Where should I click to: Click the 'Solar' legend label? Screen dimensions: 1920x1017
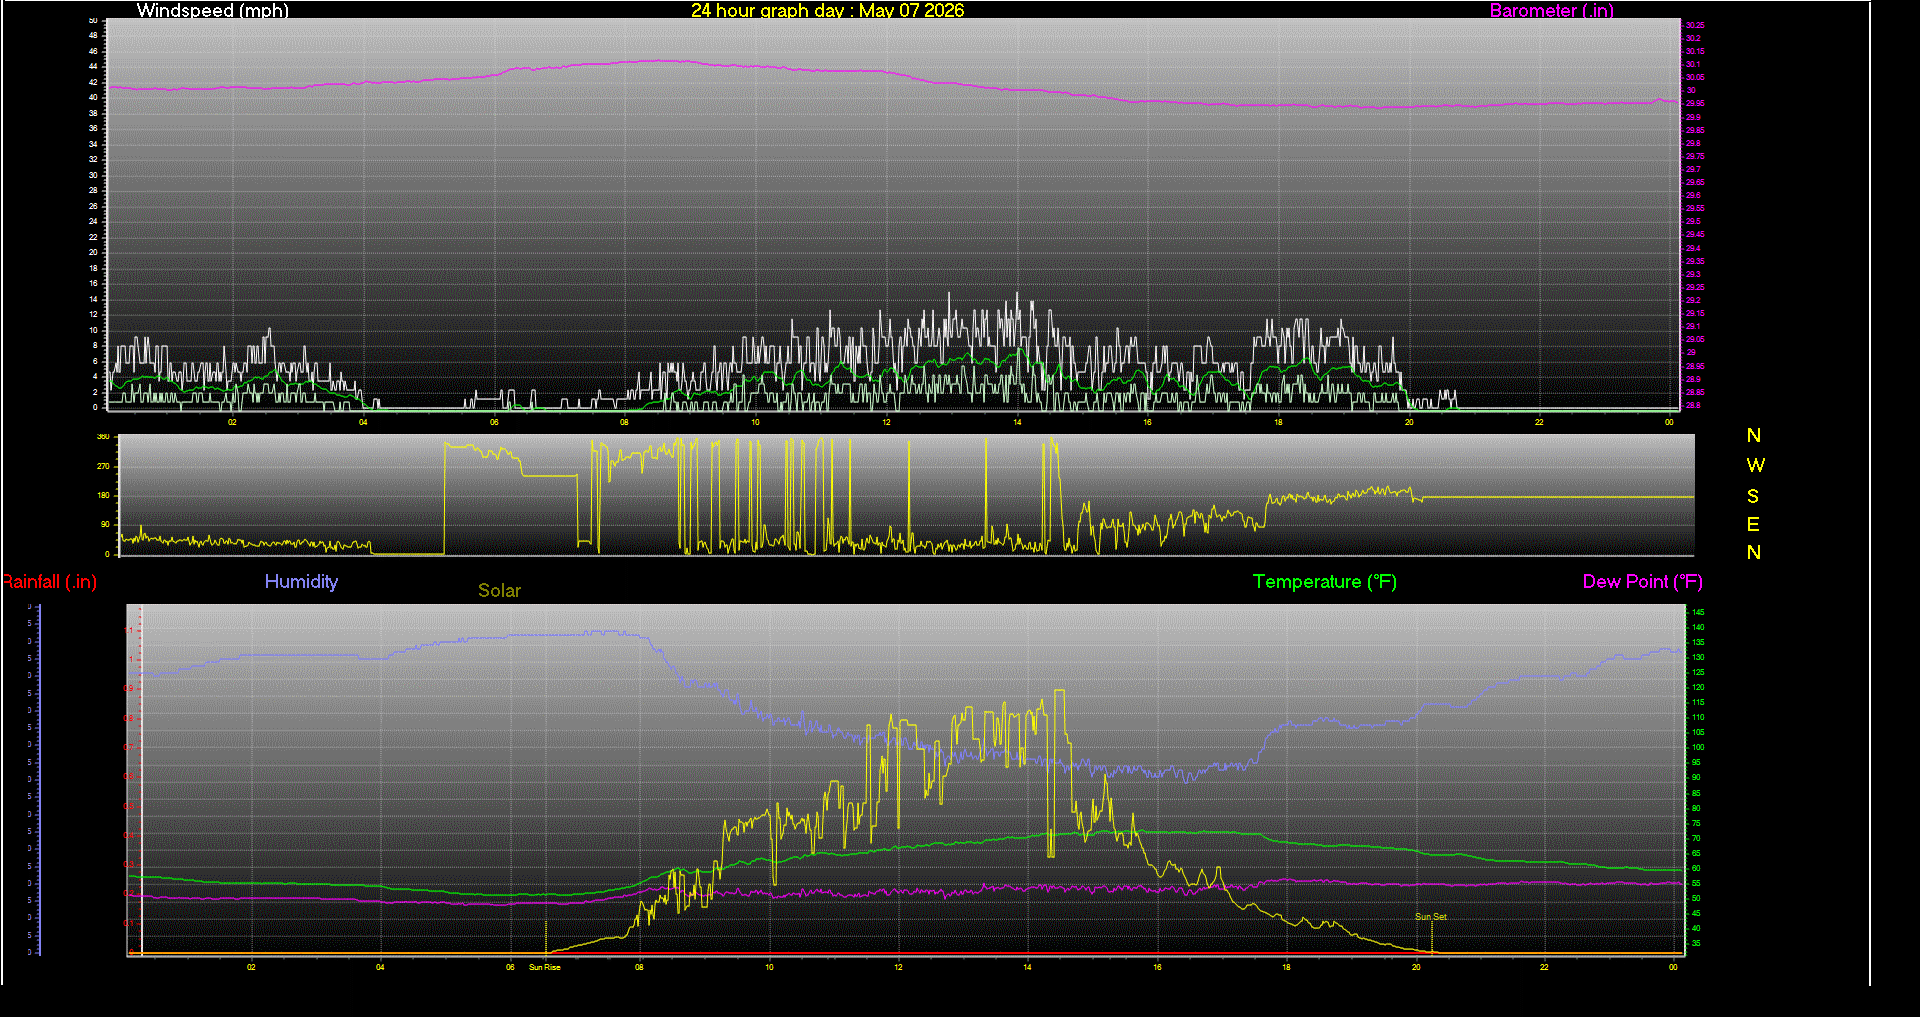click(x=499, y=590)
